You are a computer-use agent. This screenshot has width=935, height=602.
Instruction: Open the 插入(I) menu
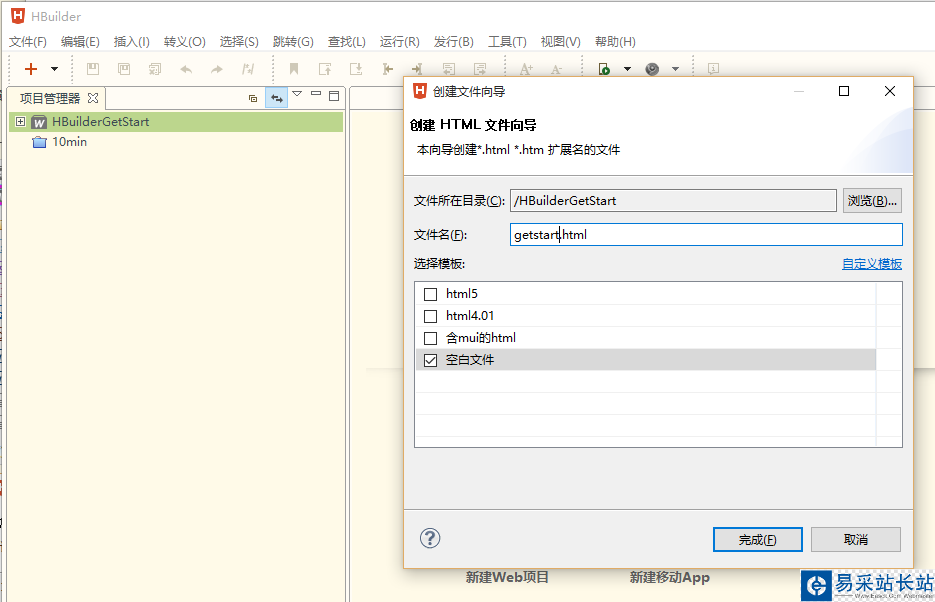coord(131,42)
